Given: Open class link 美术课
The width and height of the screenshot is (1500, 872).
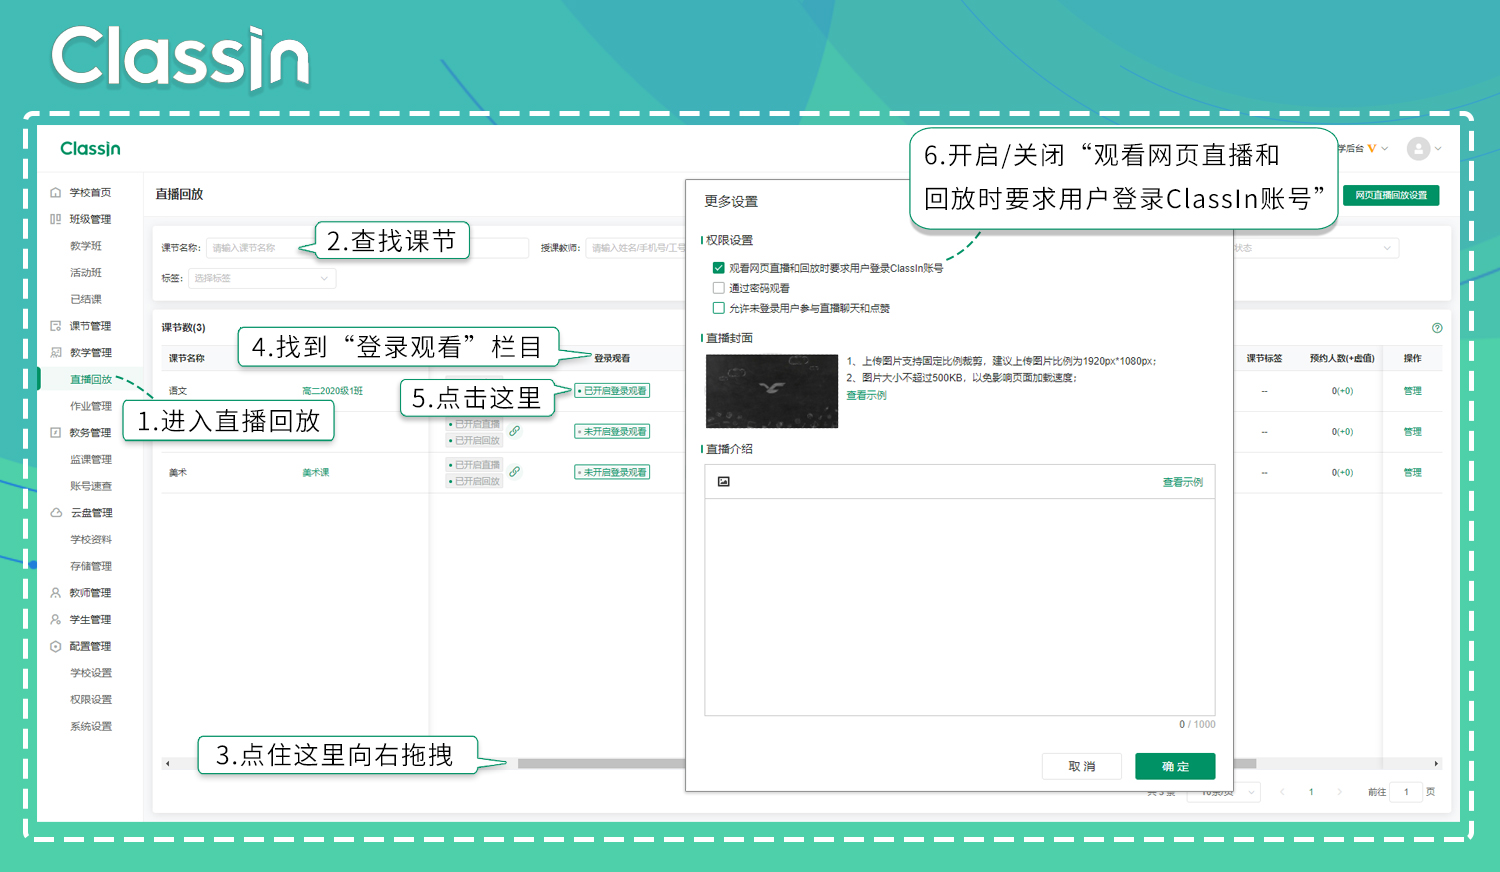Looking at the screenshot, I should click(315, 472).
